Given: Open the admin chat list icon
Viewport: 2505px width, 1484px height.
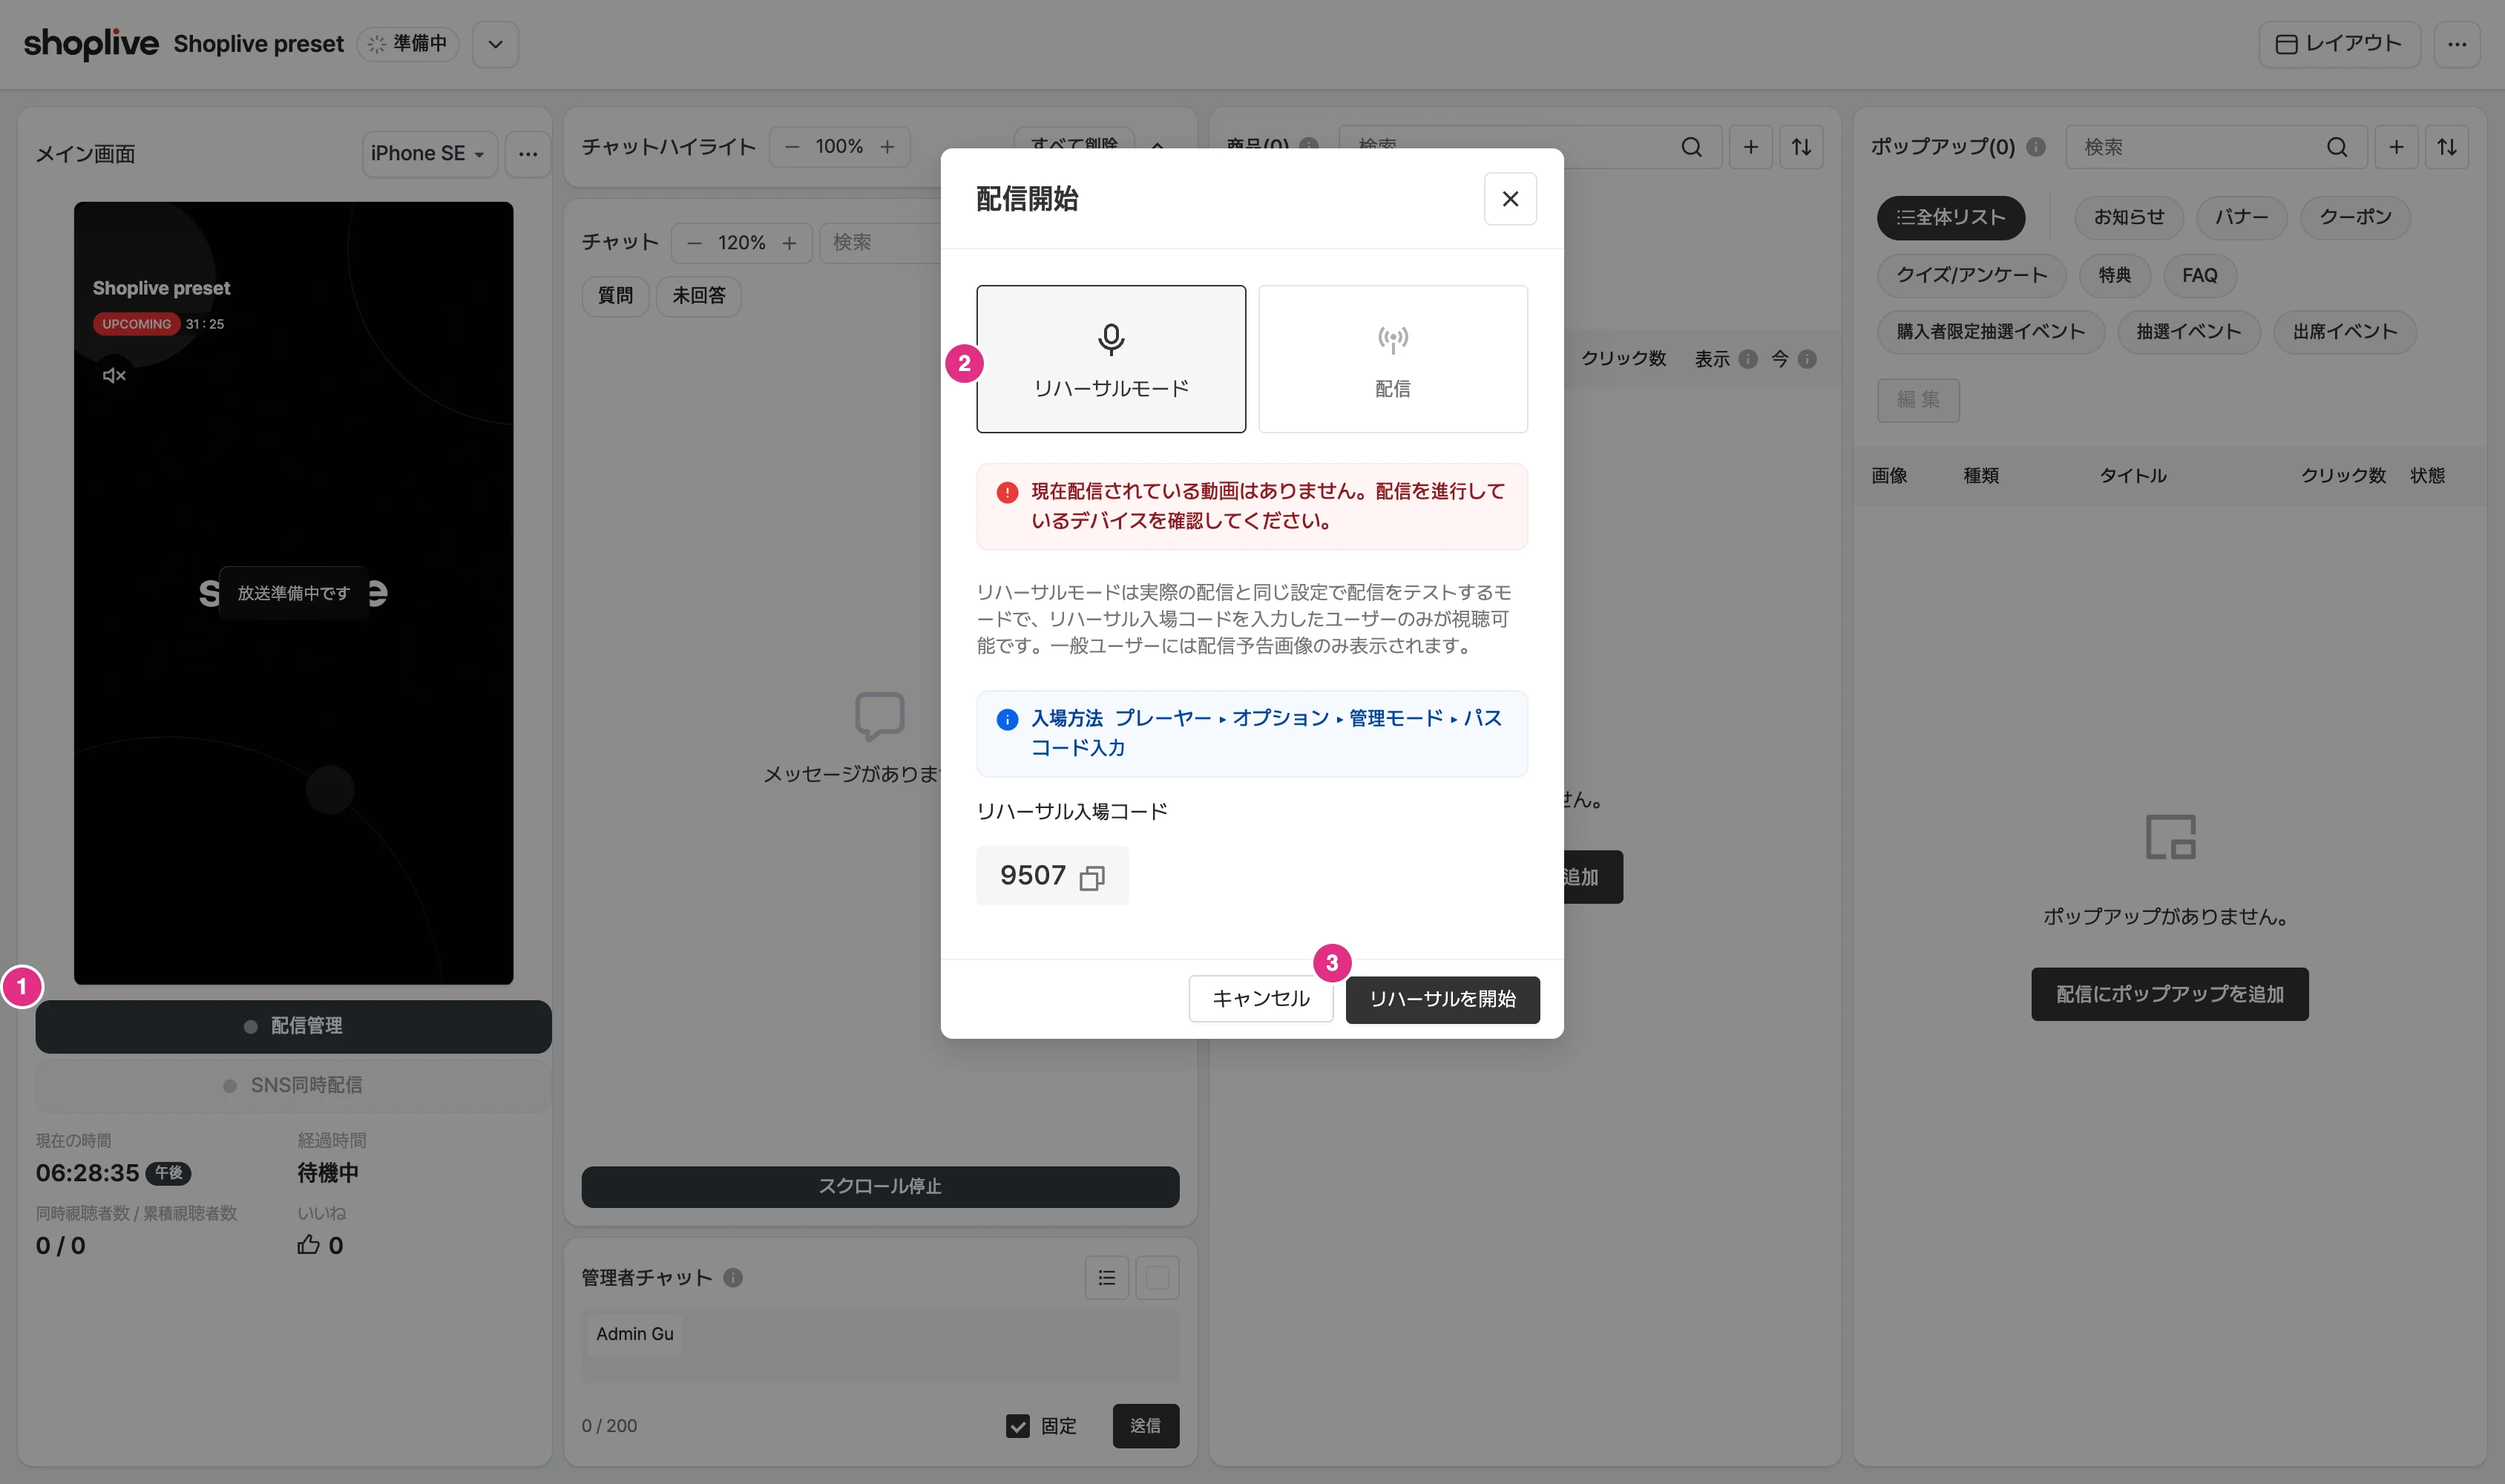Looking at the screenshot, I should pos(1106,1277).
